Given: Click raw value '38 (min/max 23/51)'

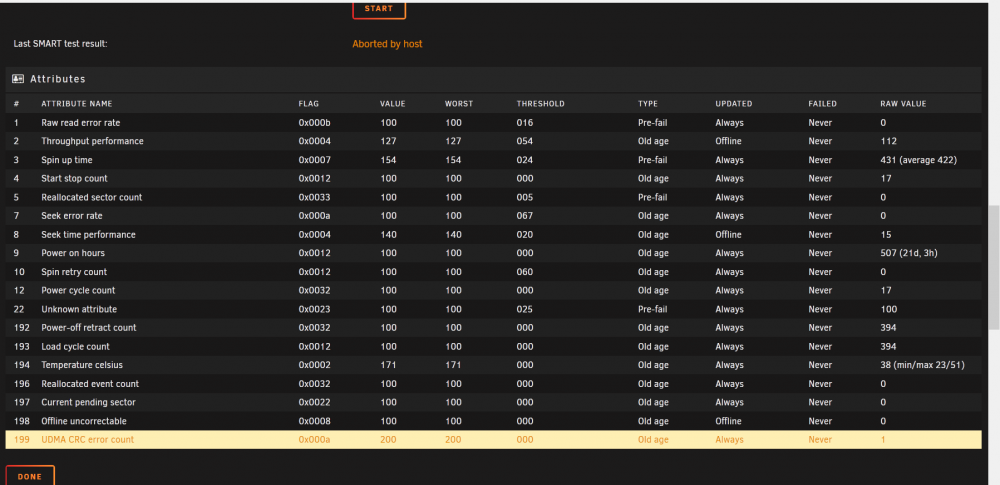Looking at the screenshot, I should (x=922, y=365).
